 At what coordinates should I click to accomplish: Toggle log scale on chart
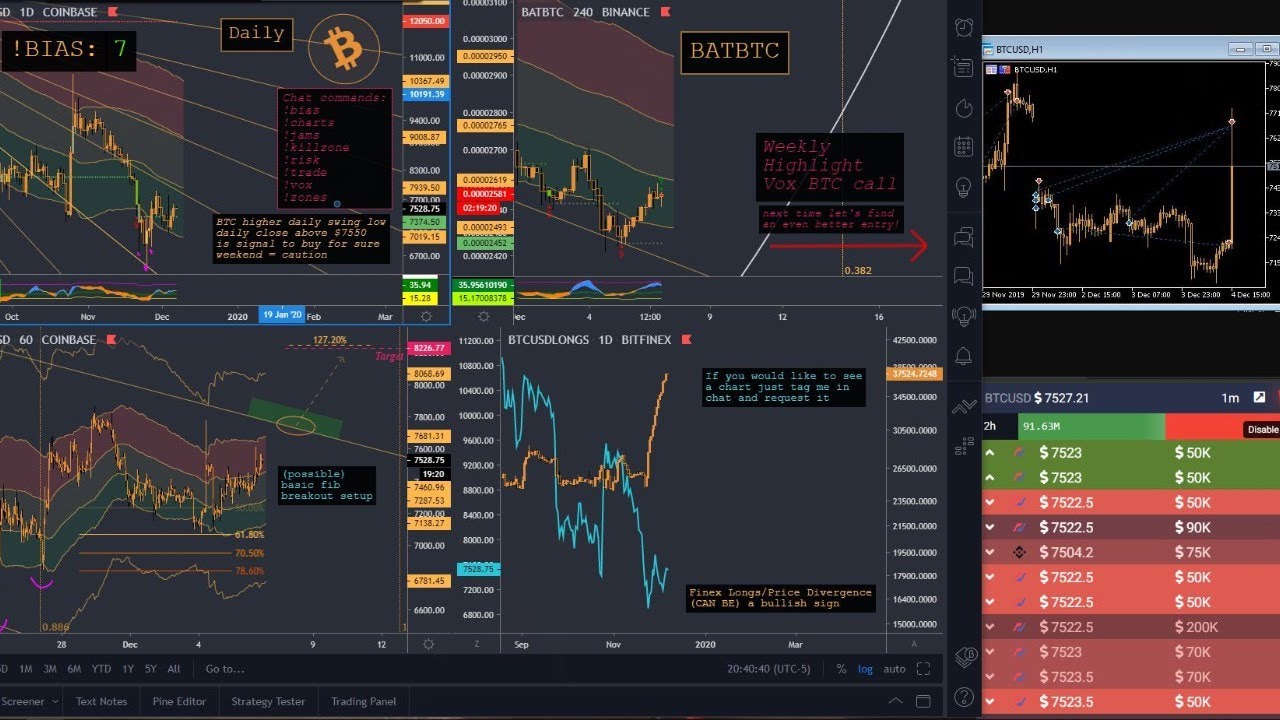[865, 669]
